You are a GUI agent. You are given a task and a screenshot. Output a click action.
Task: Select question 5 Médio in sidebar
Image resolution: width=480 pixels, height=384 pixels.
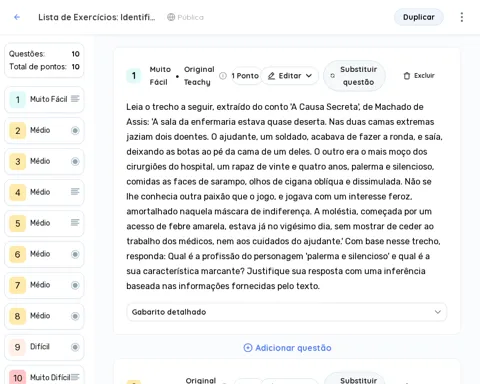coord(44,223)
